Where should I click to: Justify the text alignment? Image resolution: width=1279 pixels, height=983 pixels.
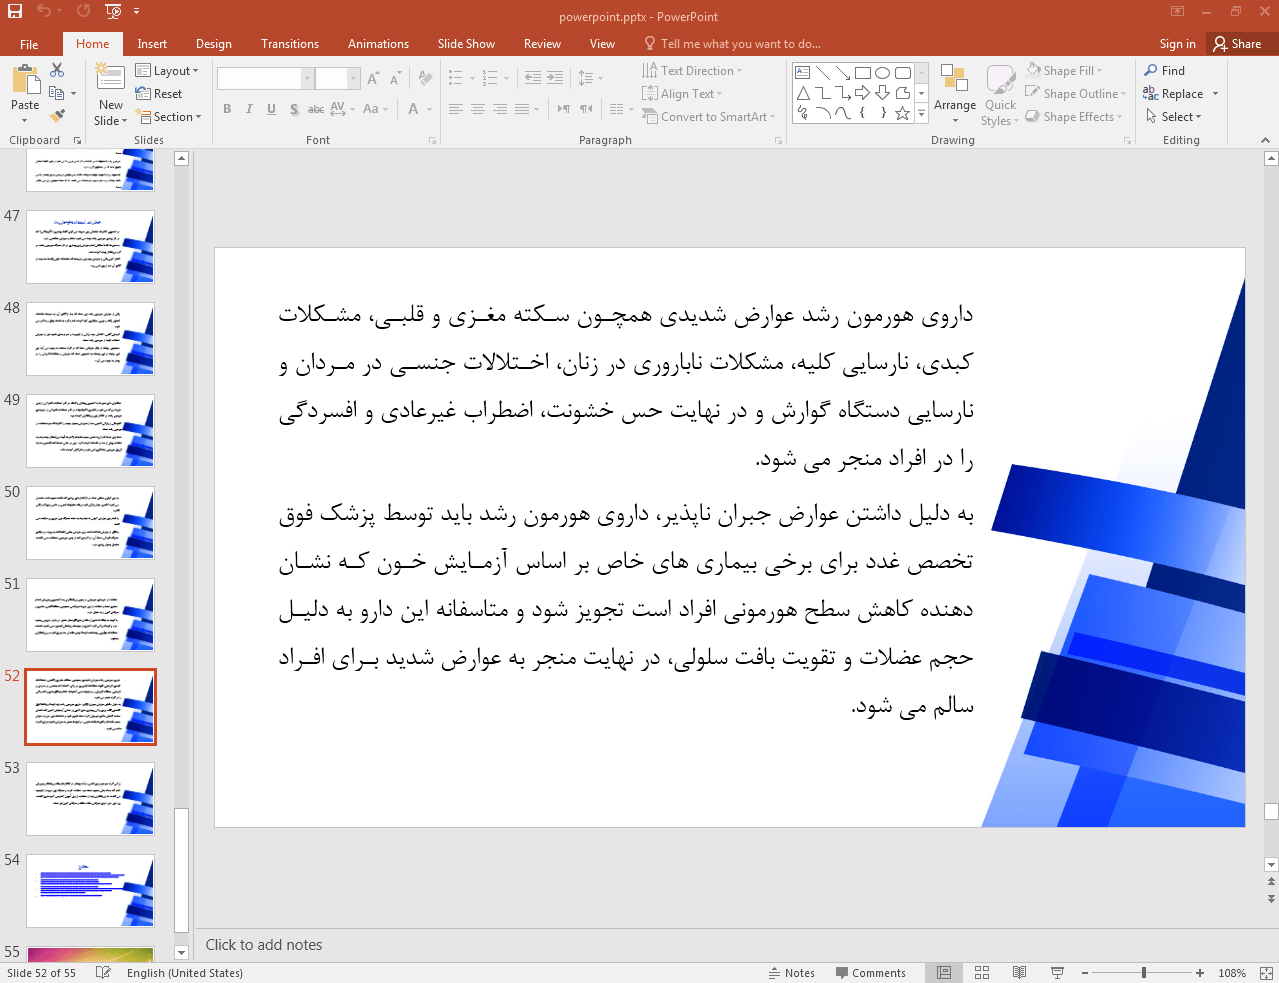(x=522, y=109)
